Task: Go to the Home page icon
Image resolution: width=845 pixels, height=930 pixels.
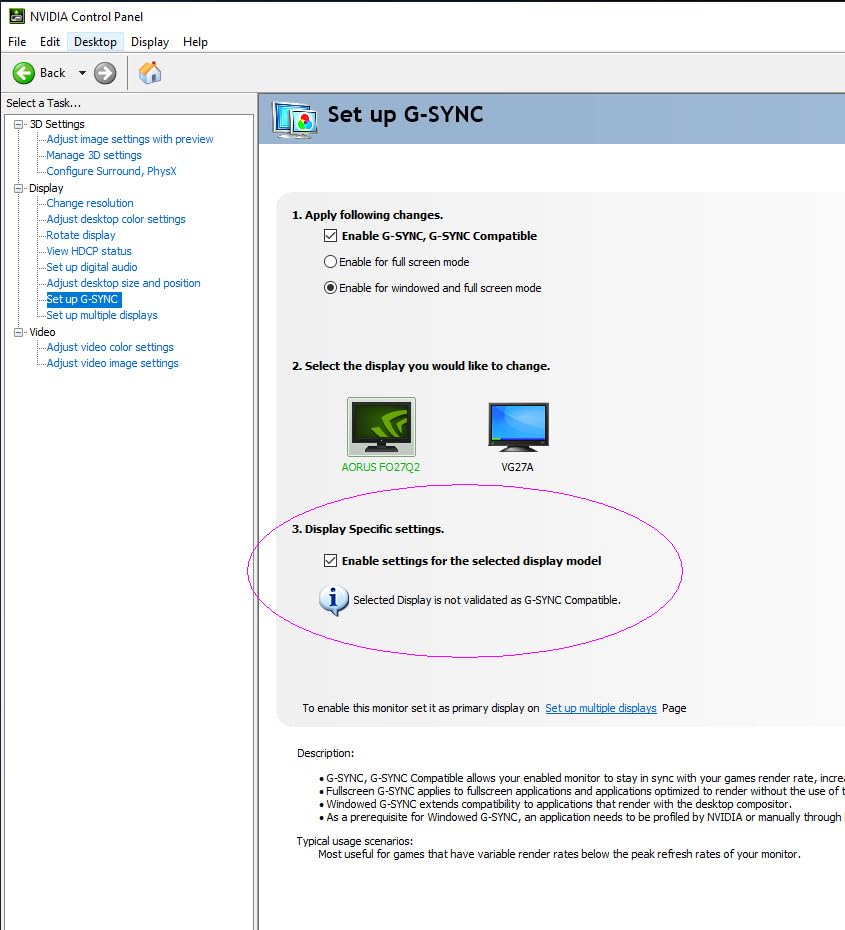Action: [x=150, y=72]
